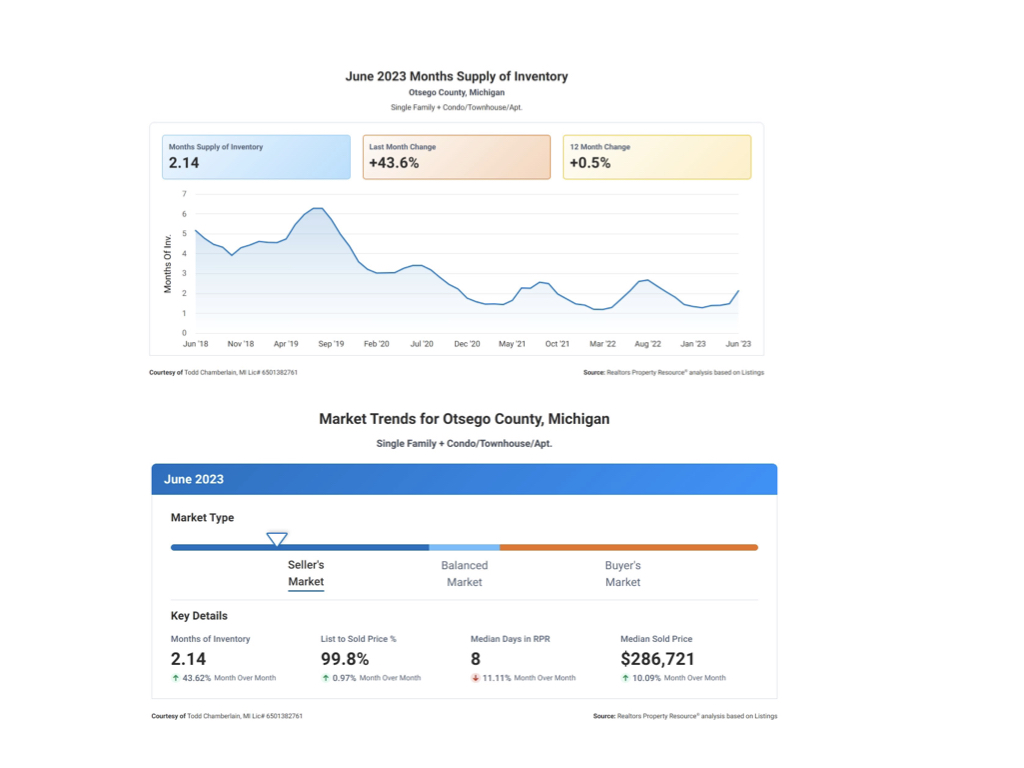Select the Balanced Market label
Viewport: 1024px width, 768px height.
click(464, 573)
